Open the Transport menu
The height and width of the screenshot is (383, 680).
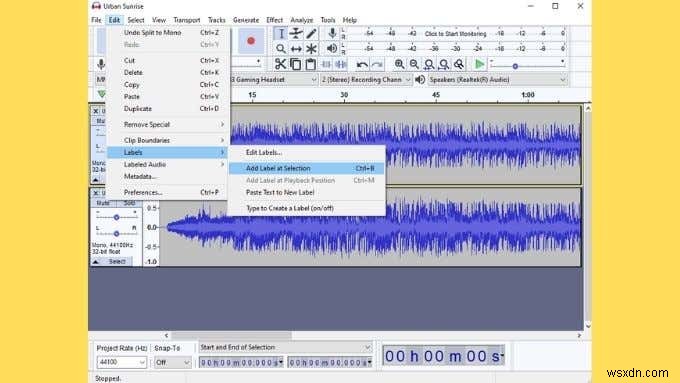(x=187, y=20)
